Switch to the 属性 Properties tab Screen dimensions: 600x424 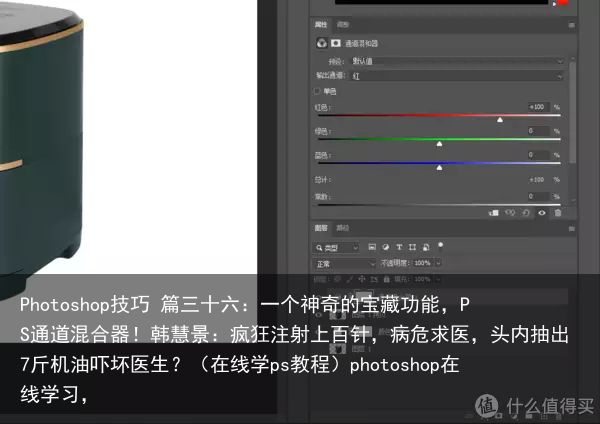pos(321,24)
